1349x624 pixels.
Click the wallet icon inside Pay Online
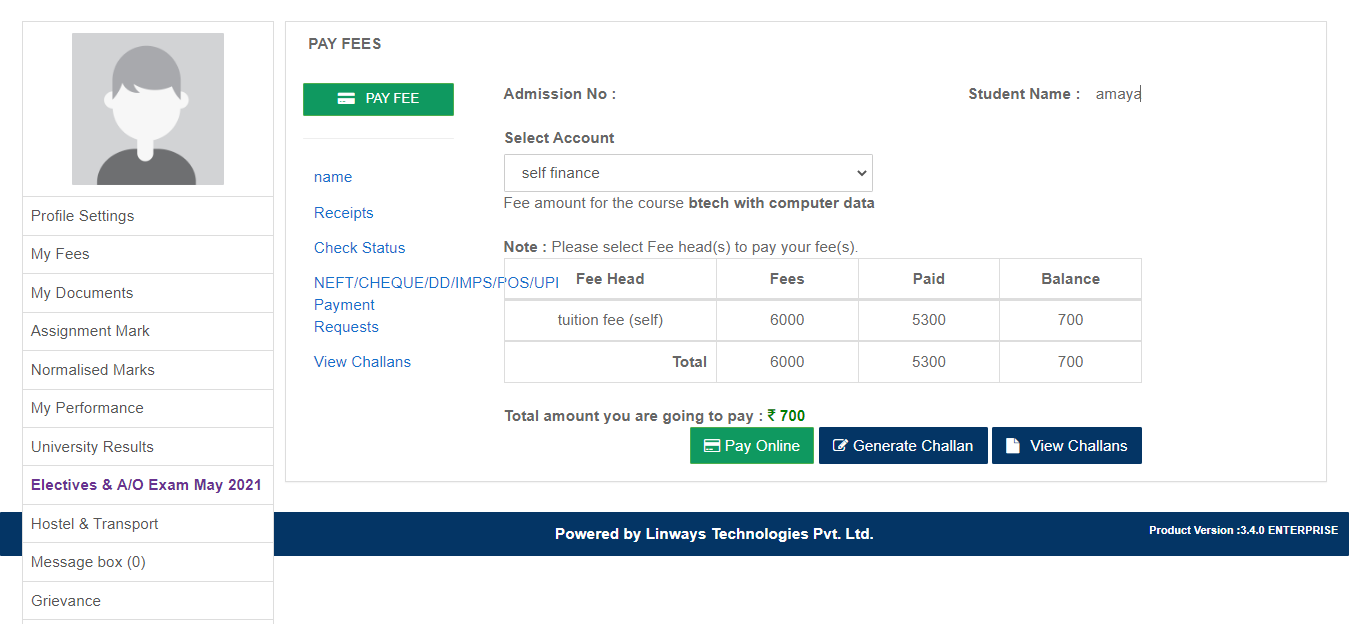[x=713, y=445]
